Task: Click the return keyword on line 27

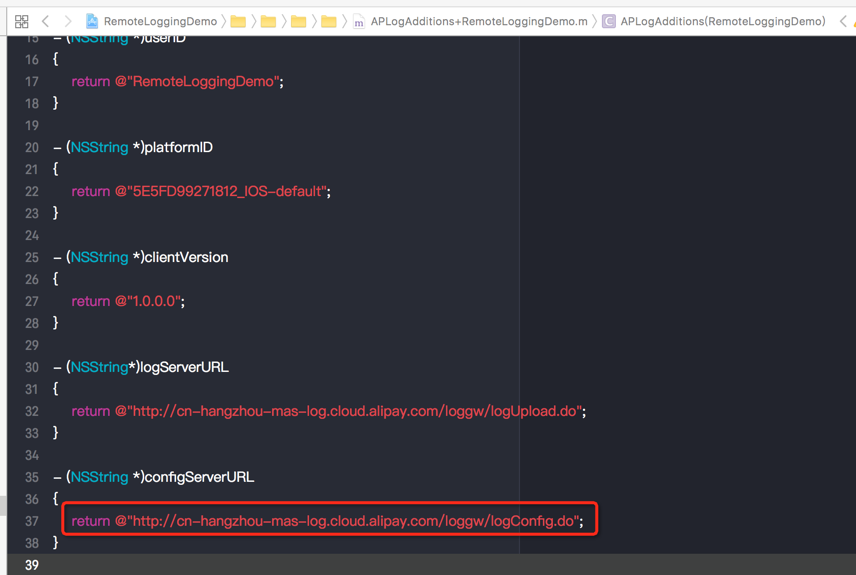Action: tap(91, 301)
